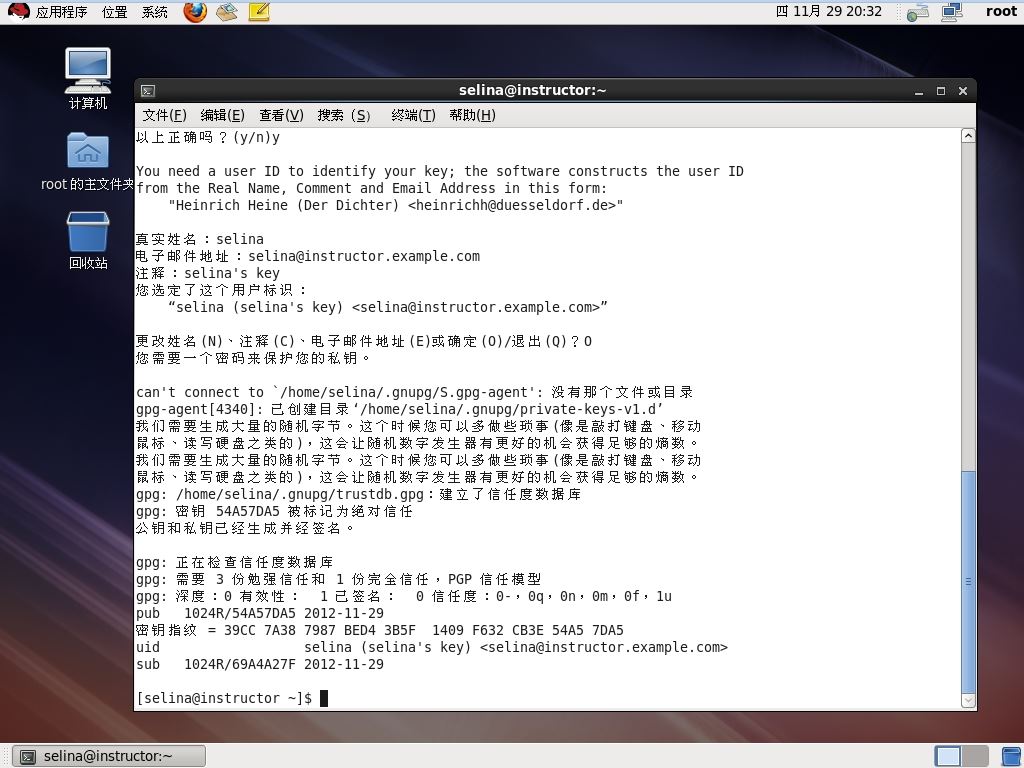Click the terminal vertical scrollbar thumb
The height and width of the screenshot is (768, 1024).
968,581
